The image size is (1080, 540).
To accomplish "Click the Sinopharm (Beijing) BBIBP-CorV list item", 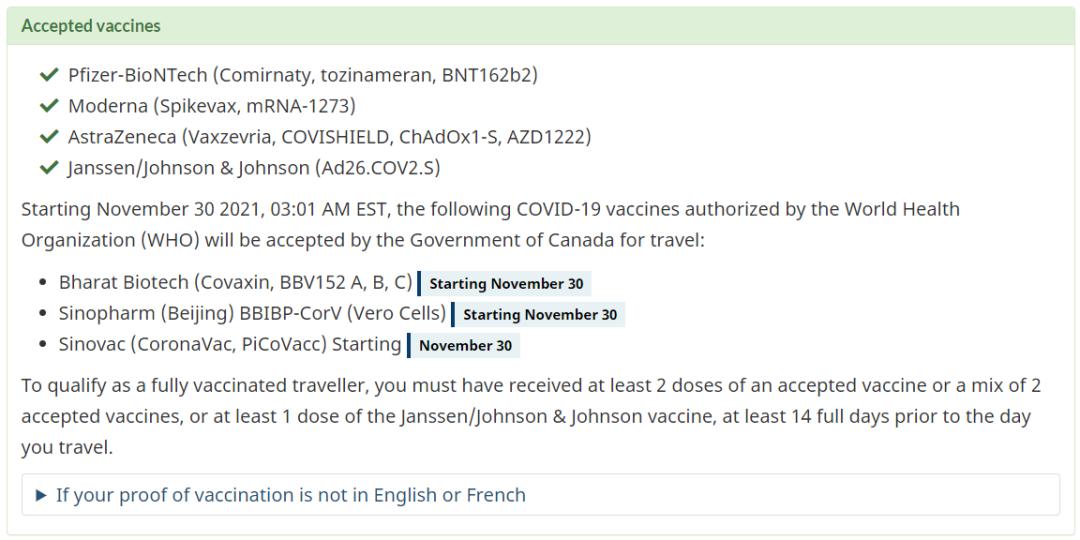I will coord(252,314).
